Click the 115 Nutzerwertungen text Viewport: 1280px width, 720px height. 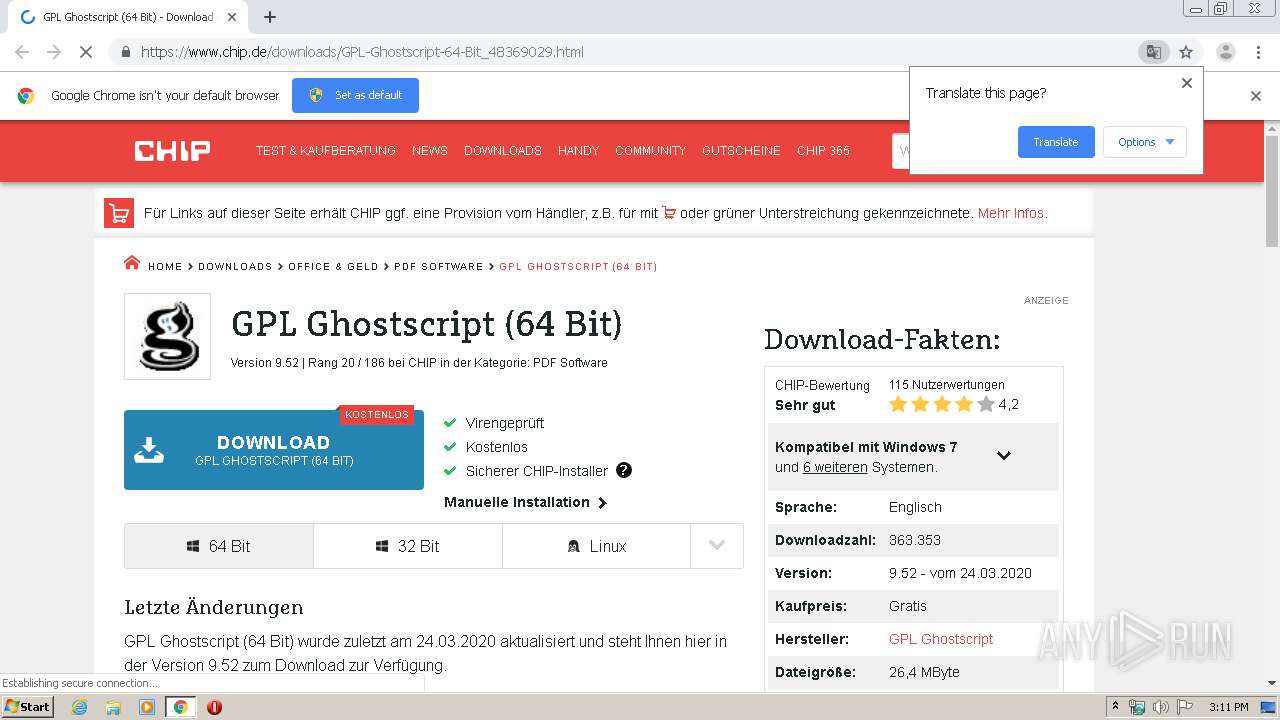coord(947,384)
